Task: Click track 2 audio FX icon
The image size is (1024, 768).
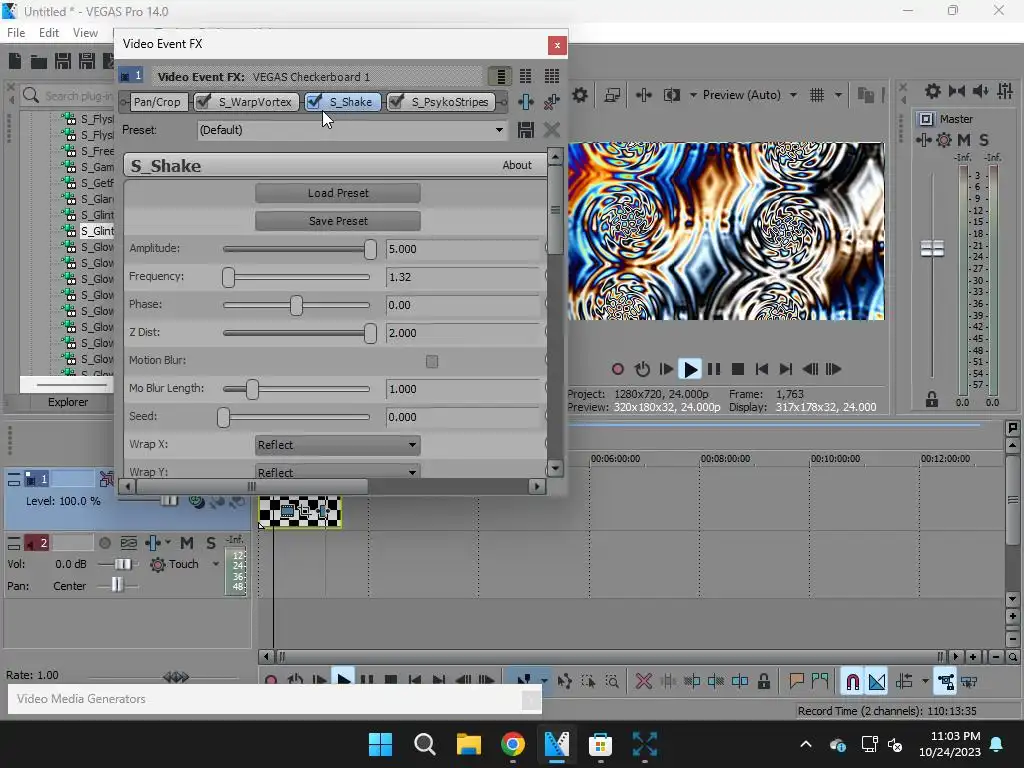Action: pos(152,543)
